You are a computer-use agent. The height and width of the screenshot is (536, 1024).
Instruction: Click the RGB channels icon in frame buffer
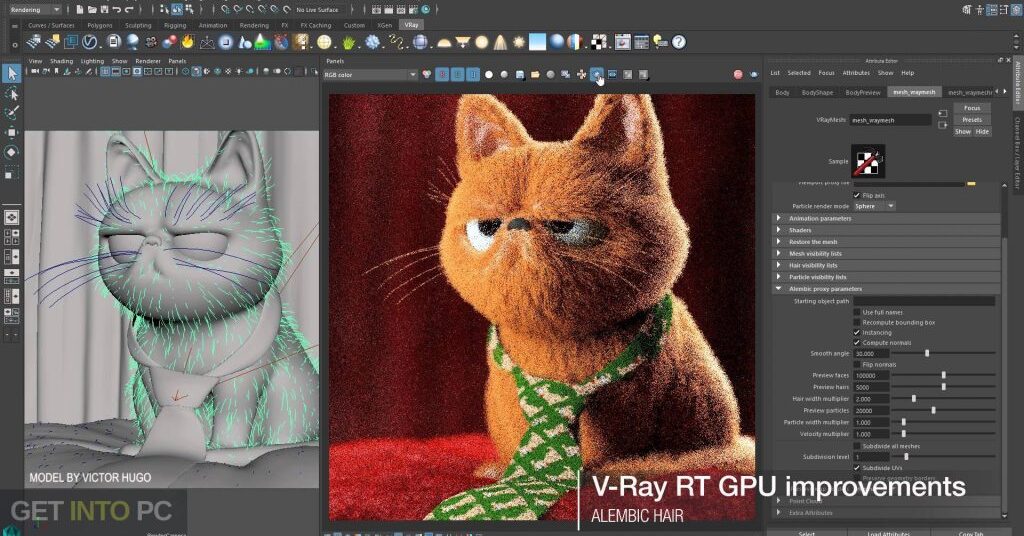click(x=426, y=74)
